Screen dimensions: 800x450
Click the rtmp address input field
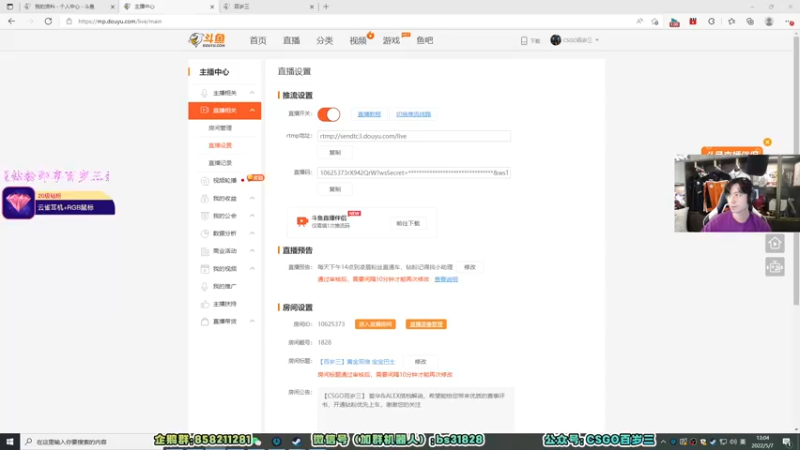pyautogui.click(x=414, y=136)
